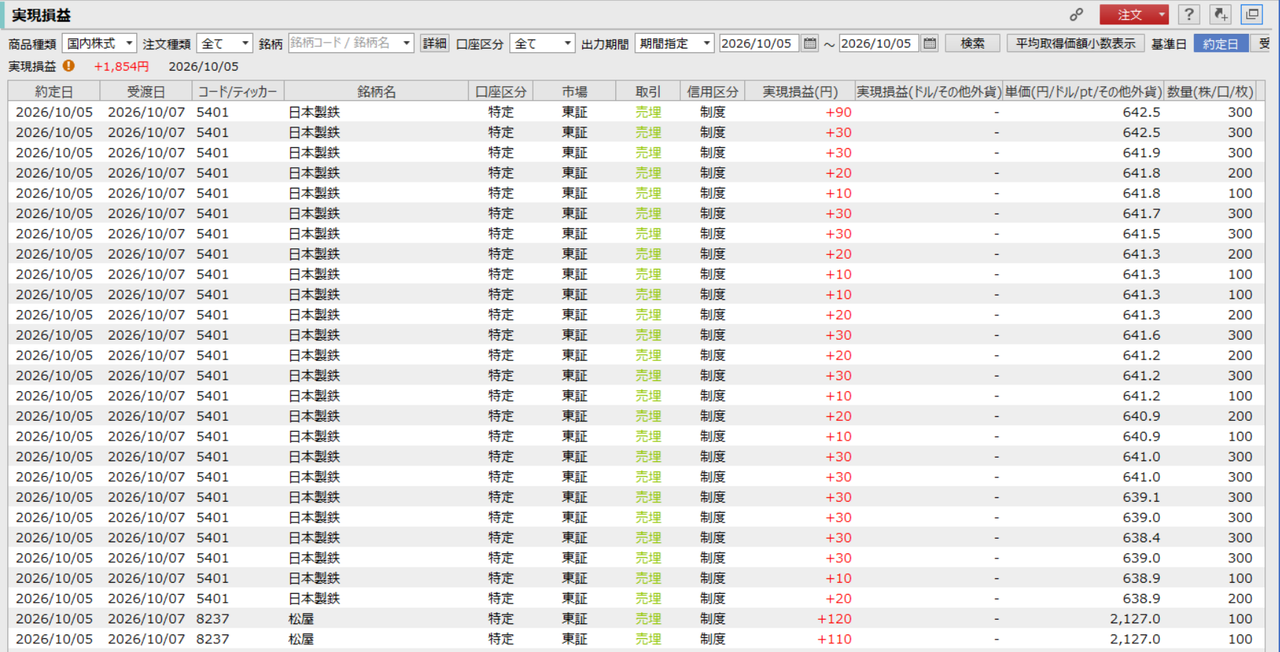Click the 検索 button
Viewport: 1280px width, 652px height.
(x=973, y=43)
